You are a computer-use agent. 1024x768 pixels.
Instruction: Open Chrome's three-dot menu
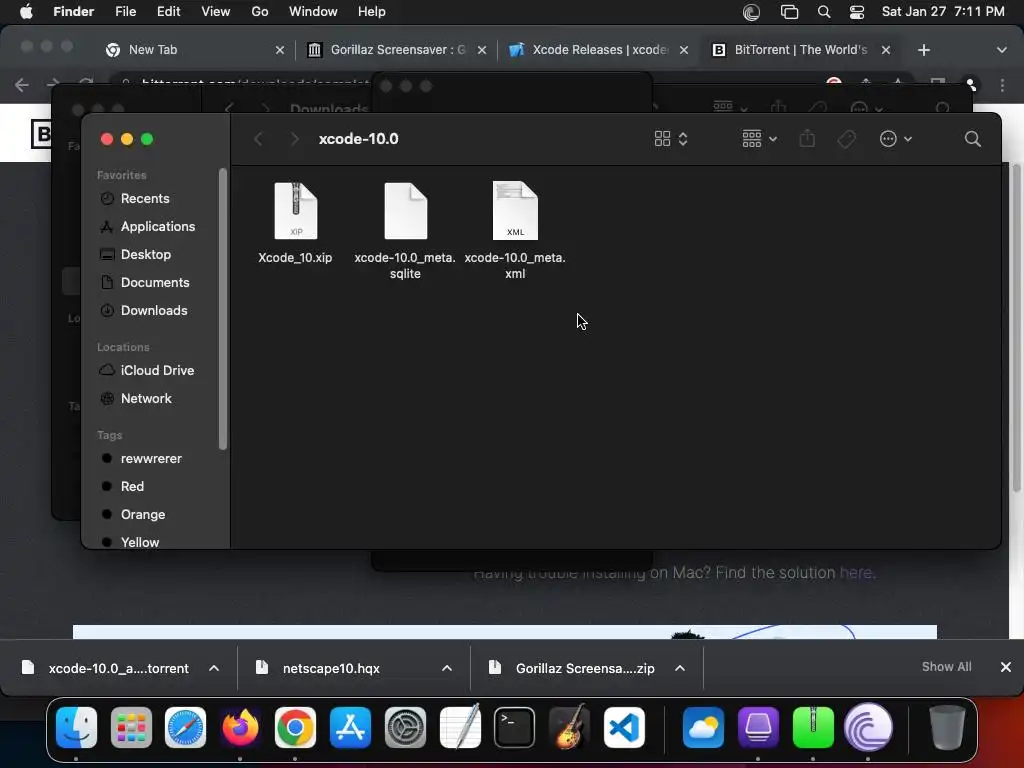coord(1002,85)
